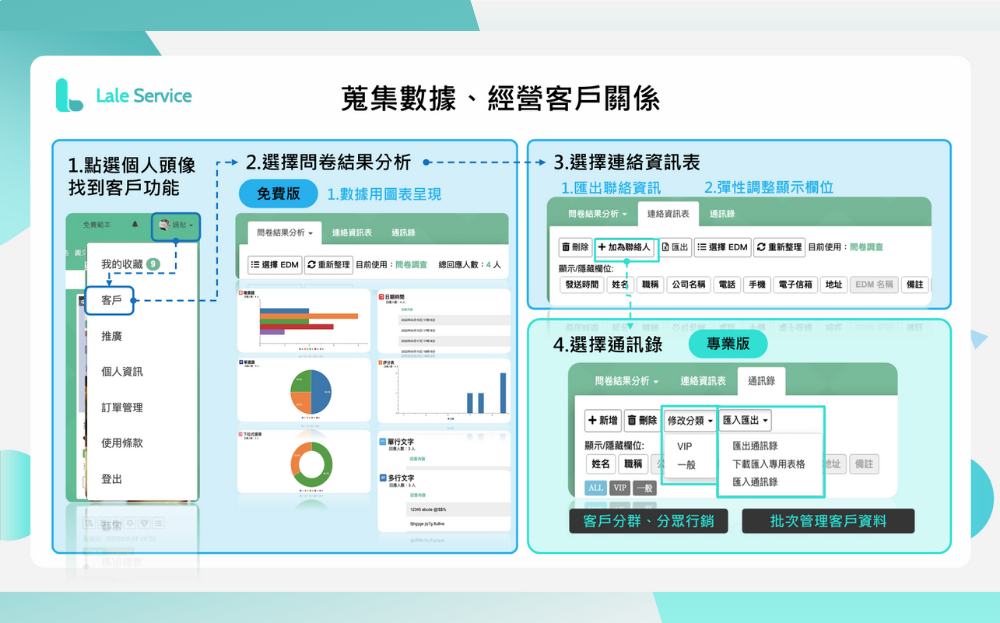Switch to 通訊錄 tab in step 3 panel
This screenshot has width=1000, height=623.
tap(722, 214)
